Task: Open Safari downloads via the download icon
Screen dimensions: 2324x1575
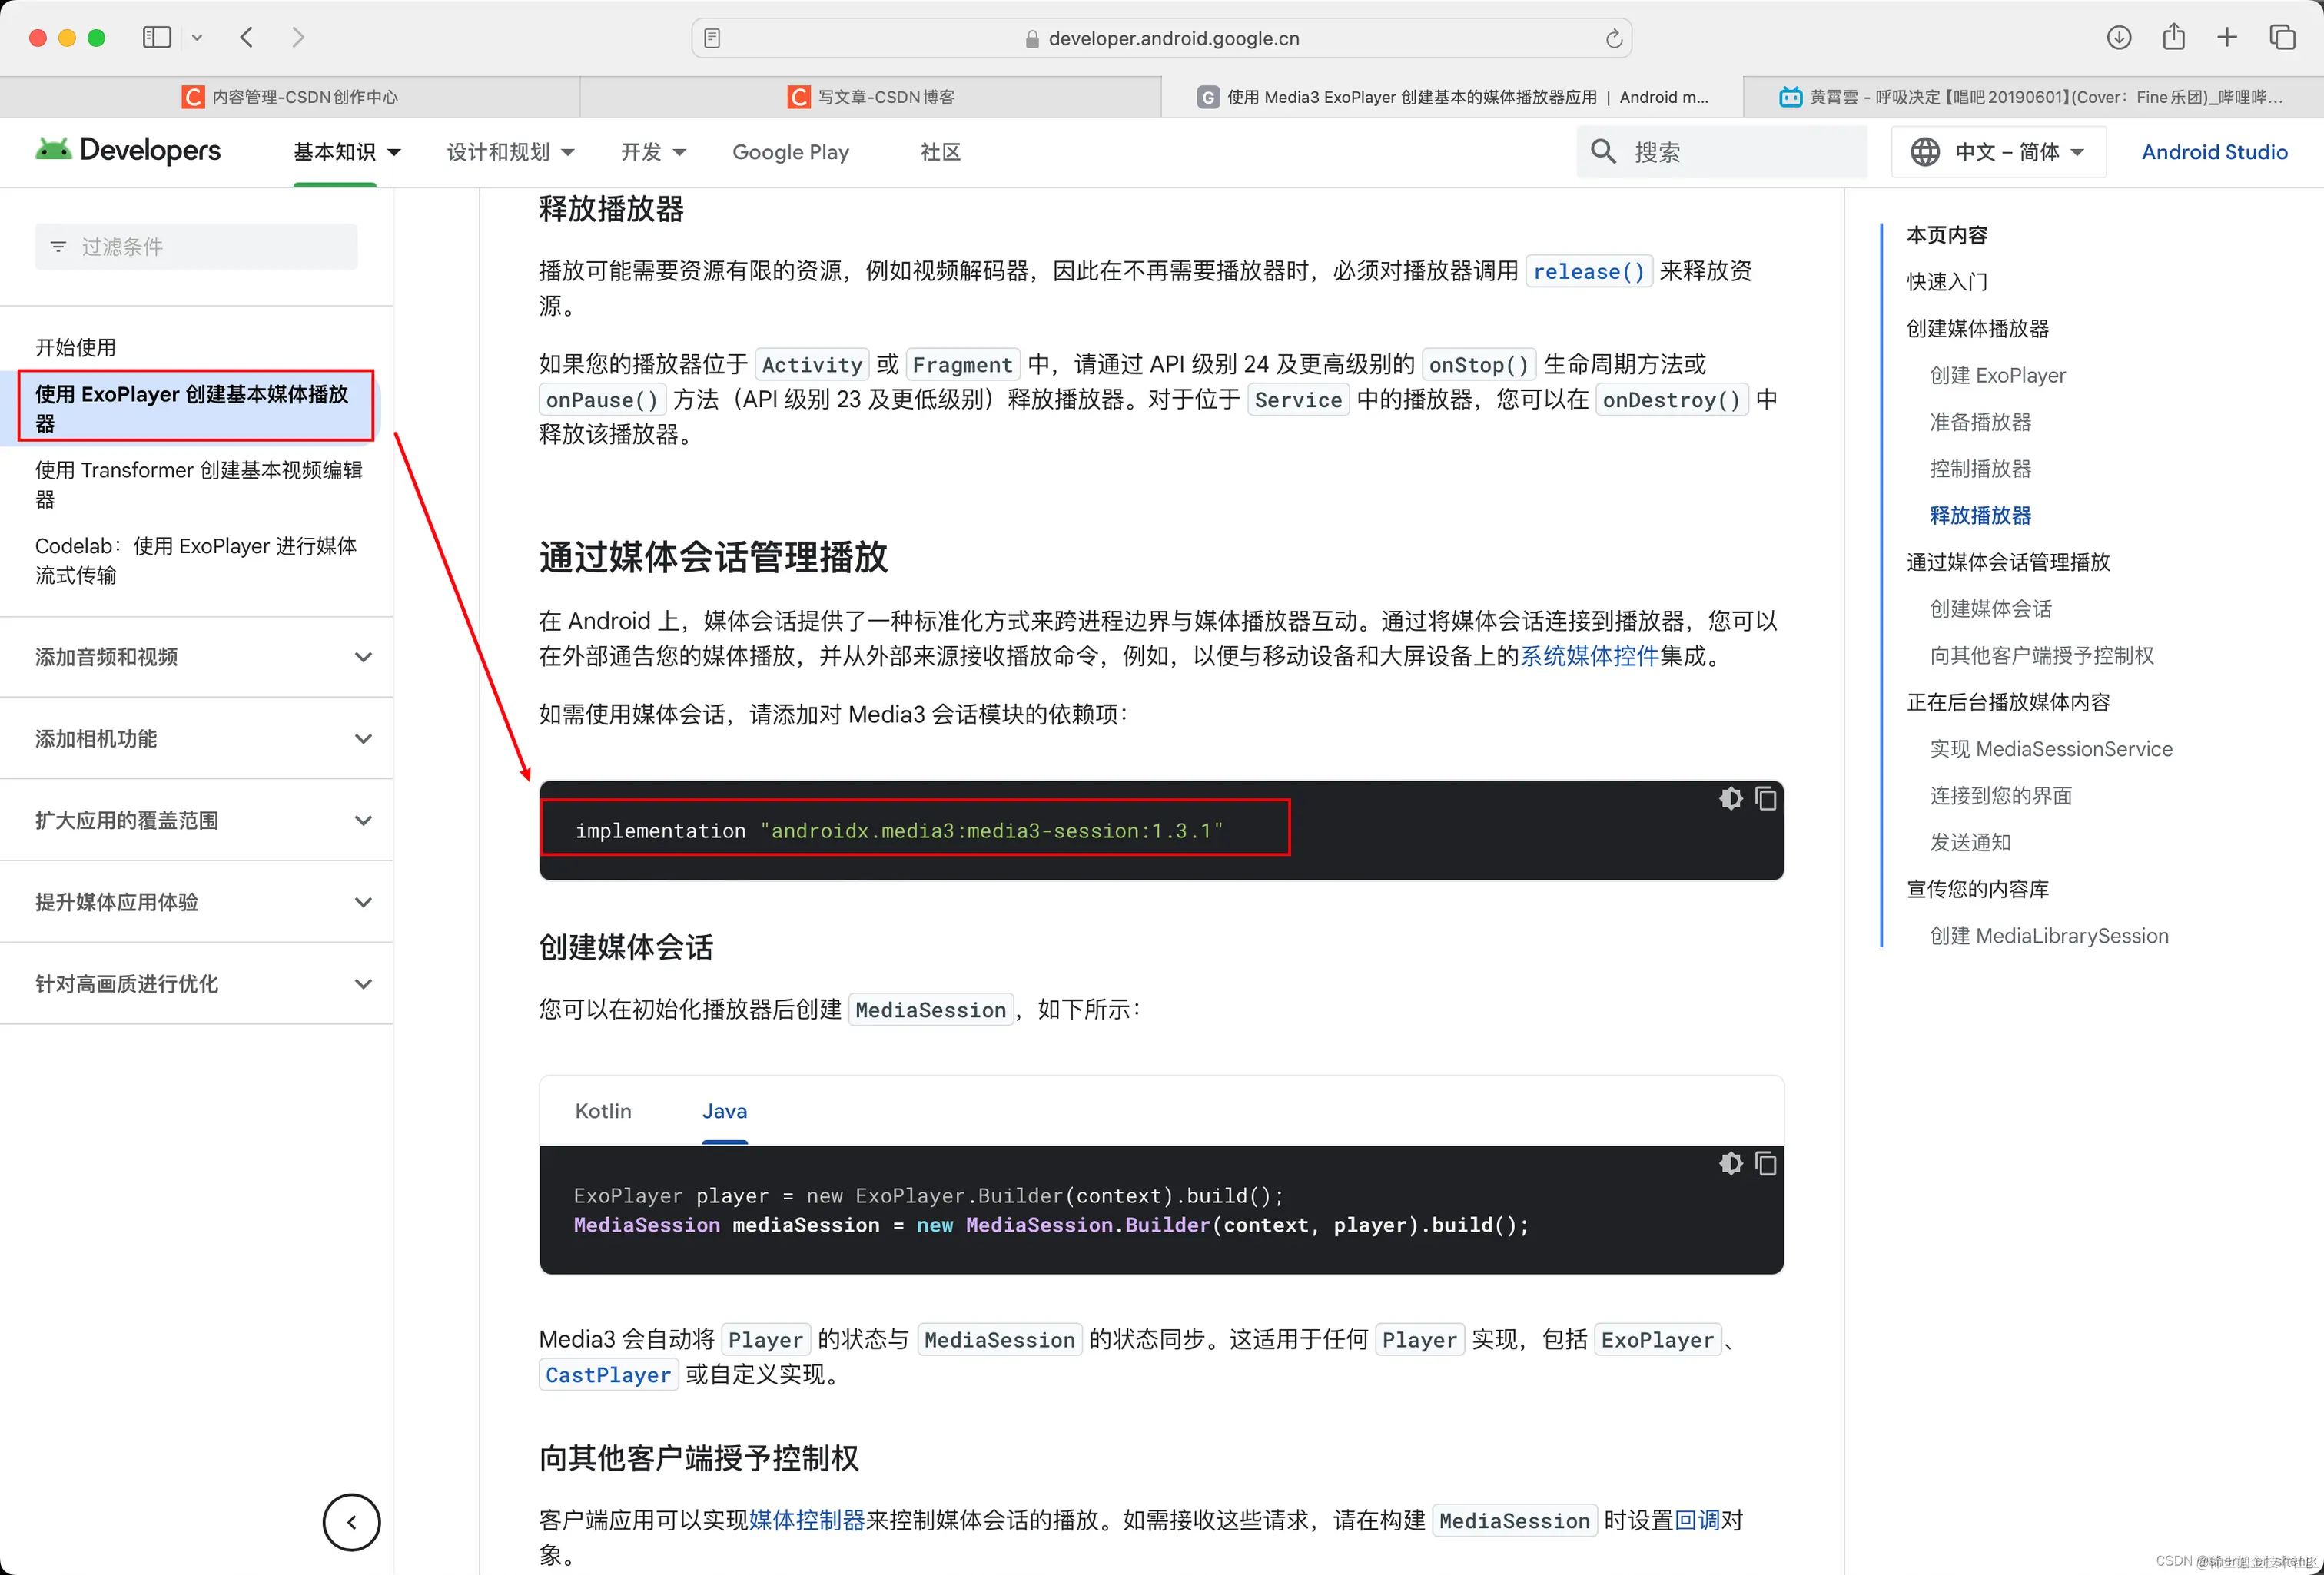Action: [x=2118, y=37]
